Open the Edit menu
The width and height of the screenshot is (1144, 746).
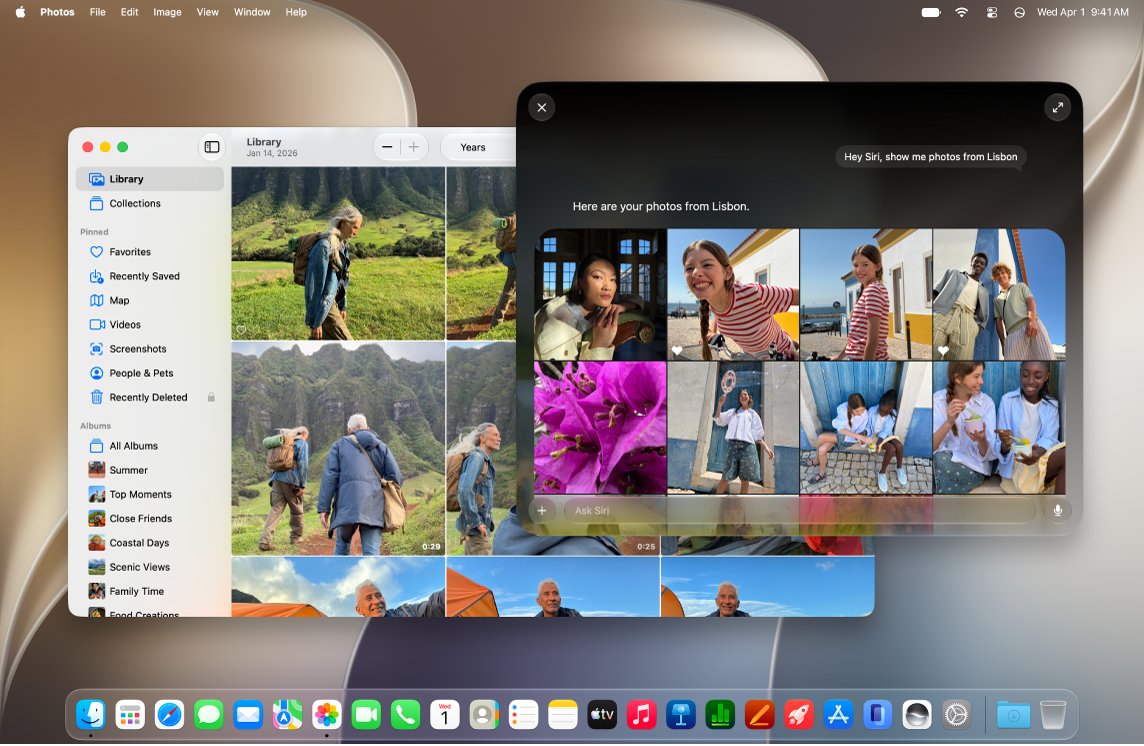pos(129,12)
